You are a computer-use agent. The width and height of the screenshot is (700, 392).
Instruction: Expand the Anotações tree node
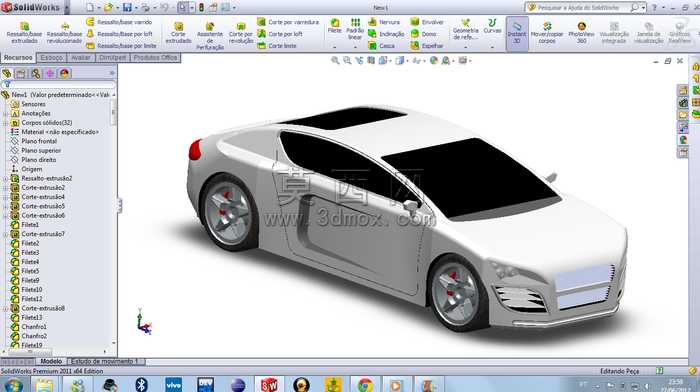pos(5,113)
